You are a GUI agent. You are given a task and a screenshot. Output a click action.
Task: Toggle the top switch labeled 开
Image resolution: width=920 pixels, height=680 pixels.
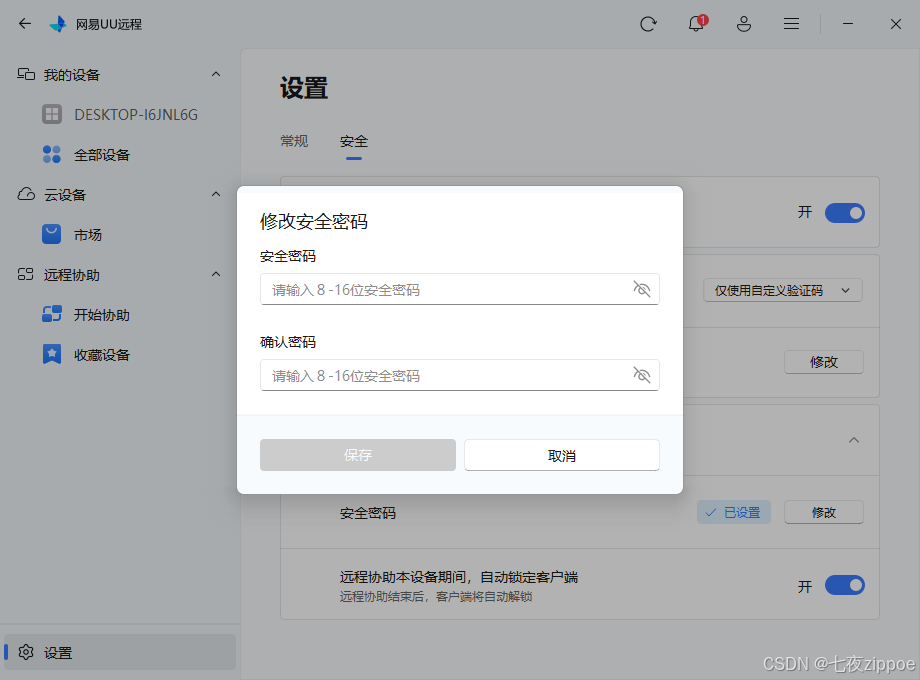point(844,213)
